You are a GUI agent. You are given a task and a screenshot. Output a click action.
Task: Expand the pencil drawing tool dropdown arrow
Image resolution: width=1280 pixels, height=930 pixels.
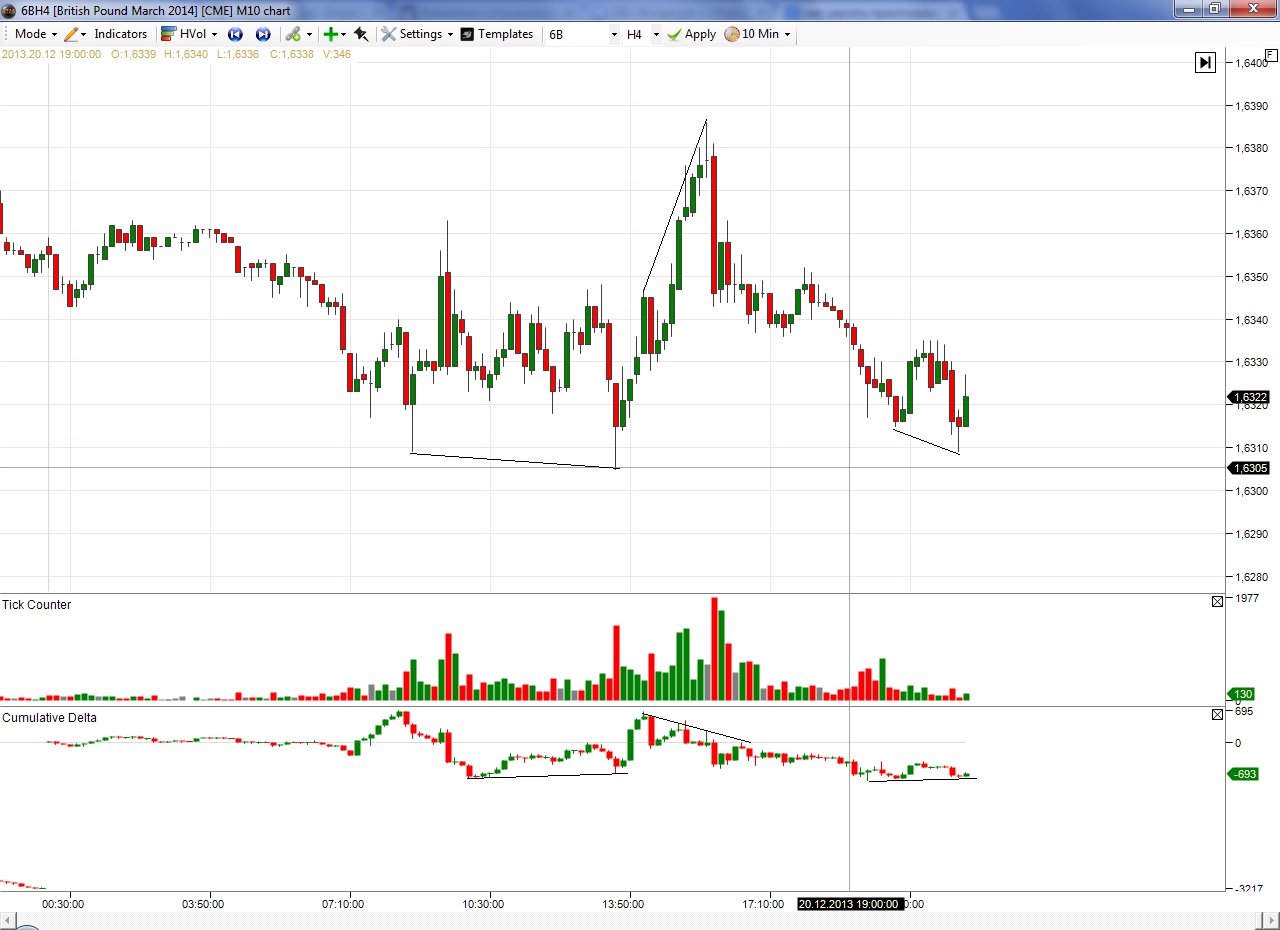84,34
